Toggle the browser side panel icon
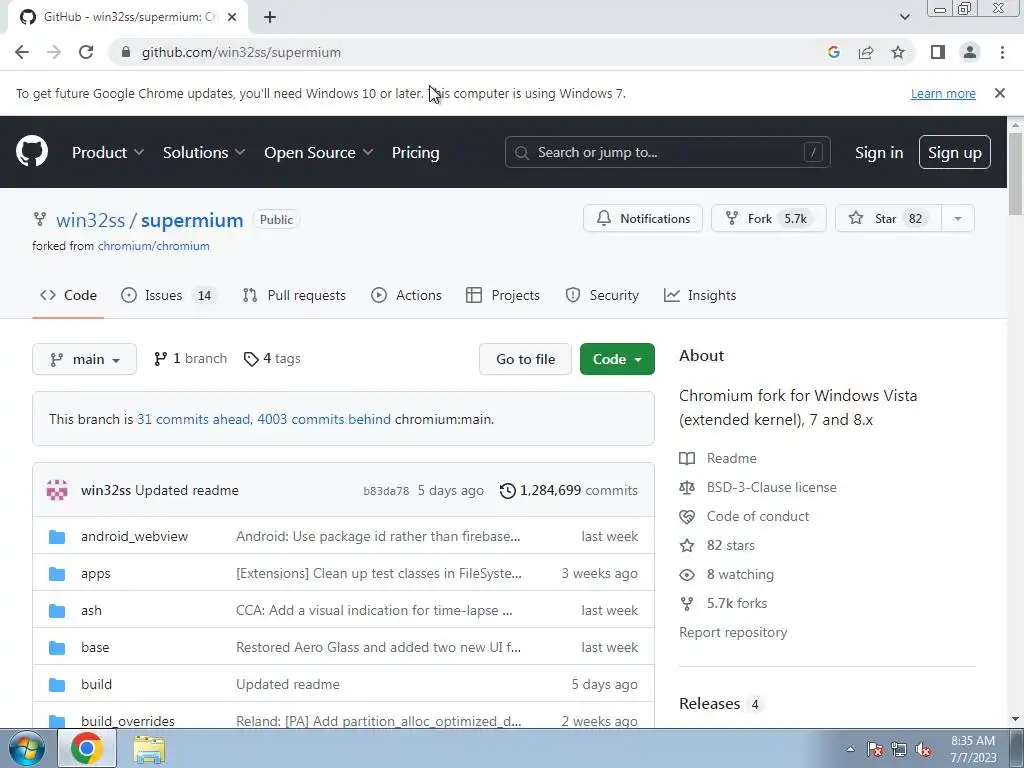The width and height of the screenshot is (1024, 768). 938,52
